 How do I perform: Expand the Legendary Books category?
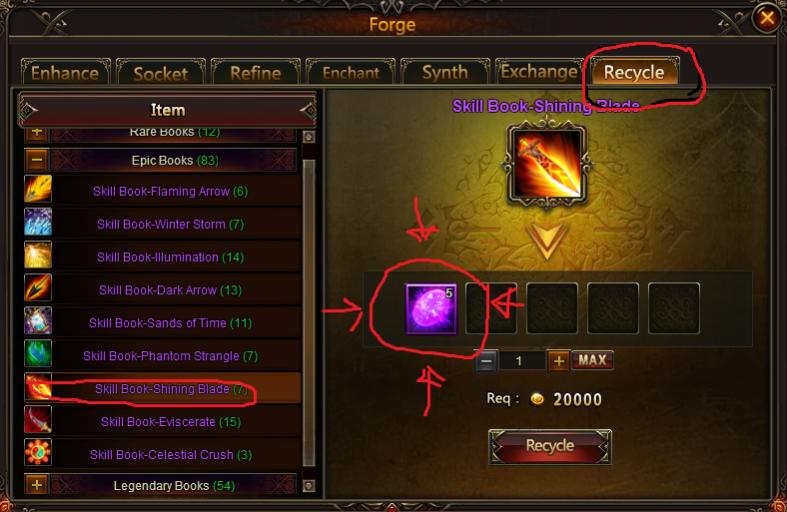tap(37, 485)
